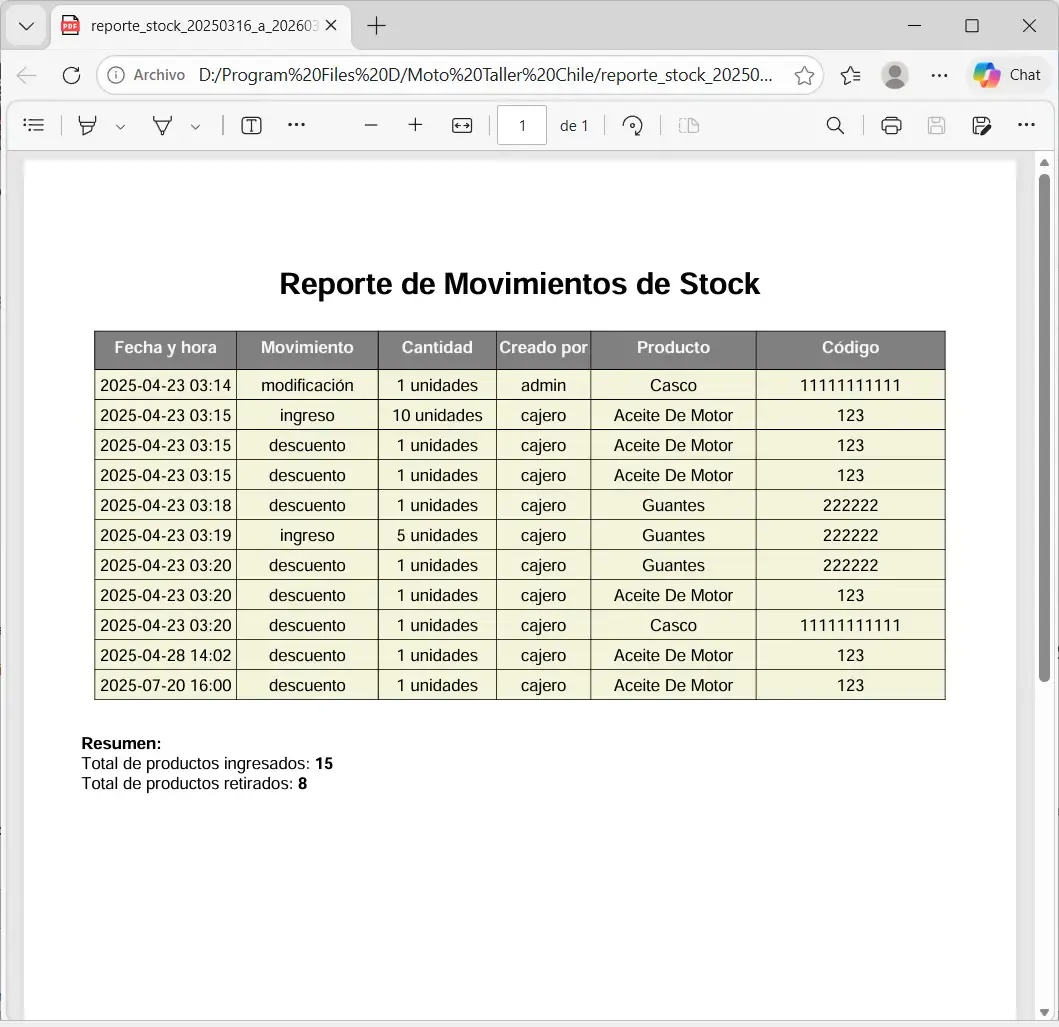The height and width of the screenshot is (1027, 1059).
Task: Click the page number input field
Action: 522,126
